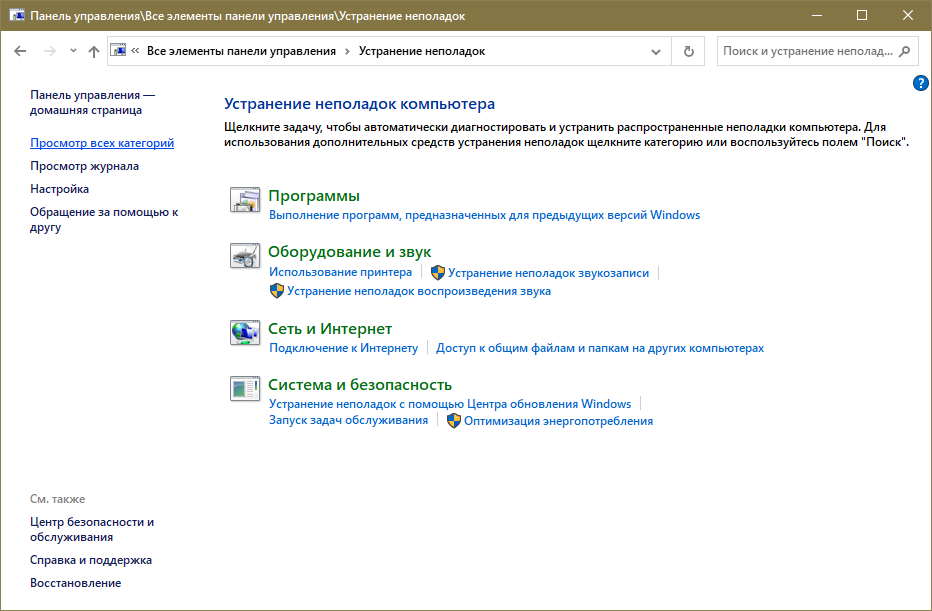Click the refresh button in the address bar
932x611 pixels.
click(x=688, y=51)
